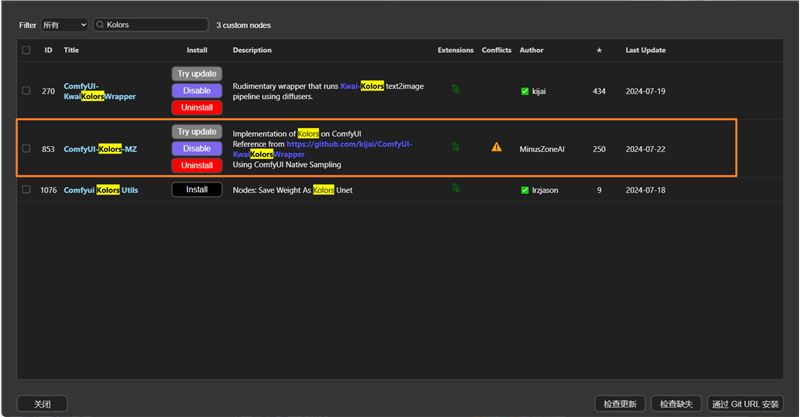The image size is (800, 417).
Task: Check the box for node ID 270
Action: (x=26, y=90)
